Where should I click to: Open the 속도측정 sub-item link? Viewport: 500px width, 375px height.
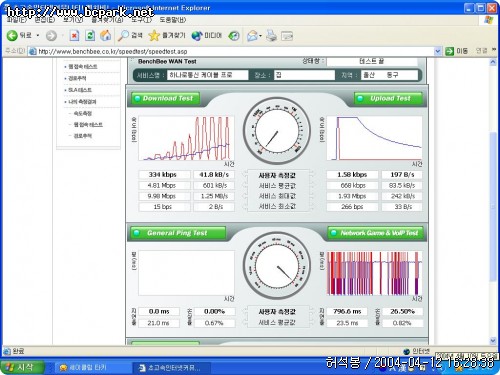tap(82, 113)
